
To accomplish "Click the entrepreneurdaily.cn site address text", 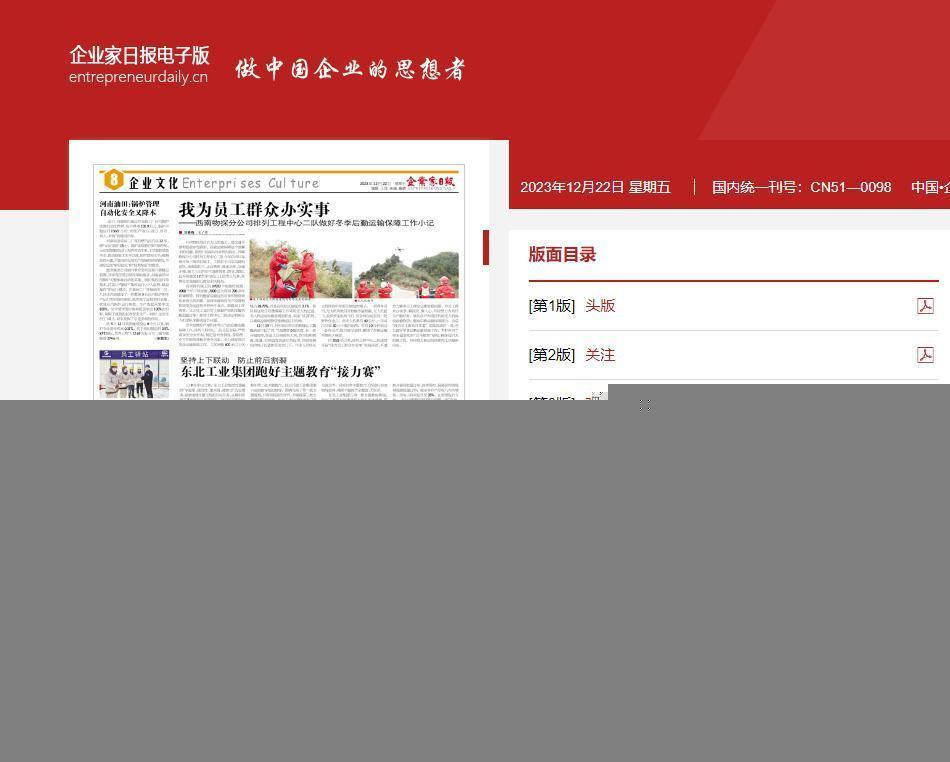I will click(138, 77).
